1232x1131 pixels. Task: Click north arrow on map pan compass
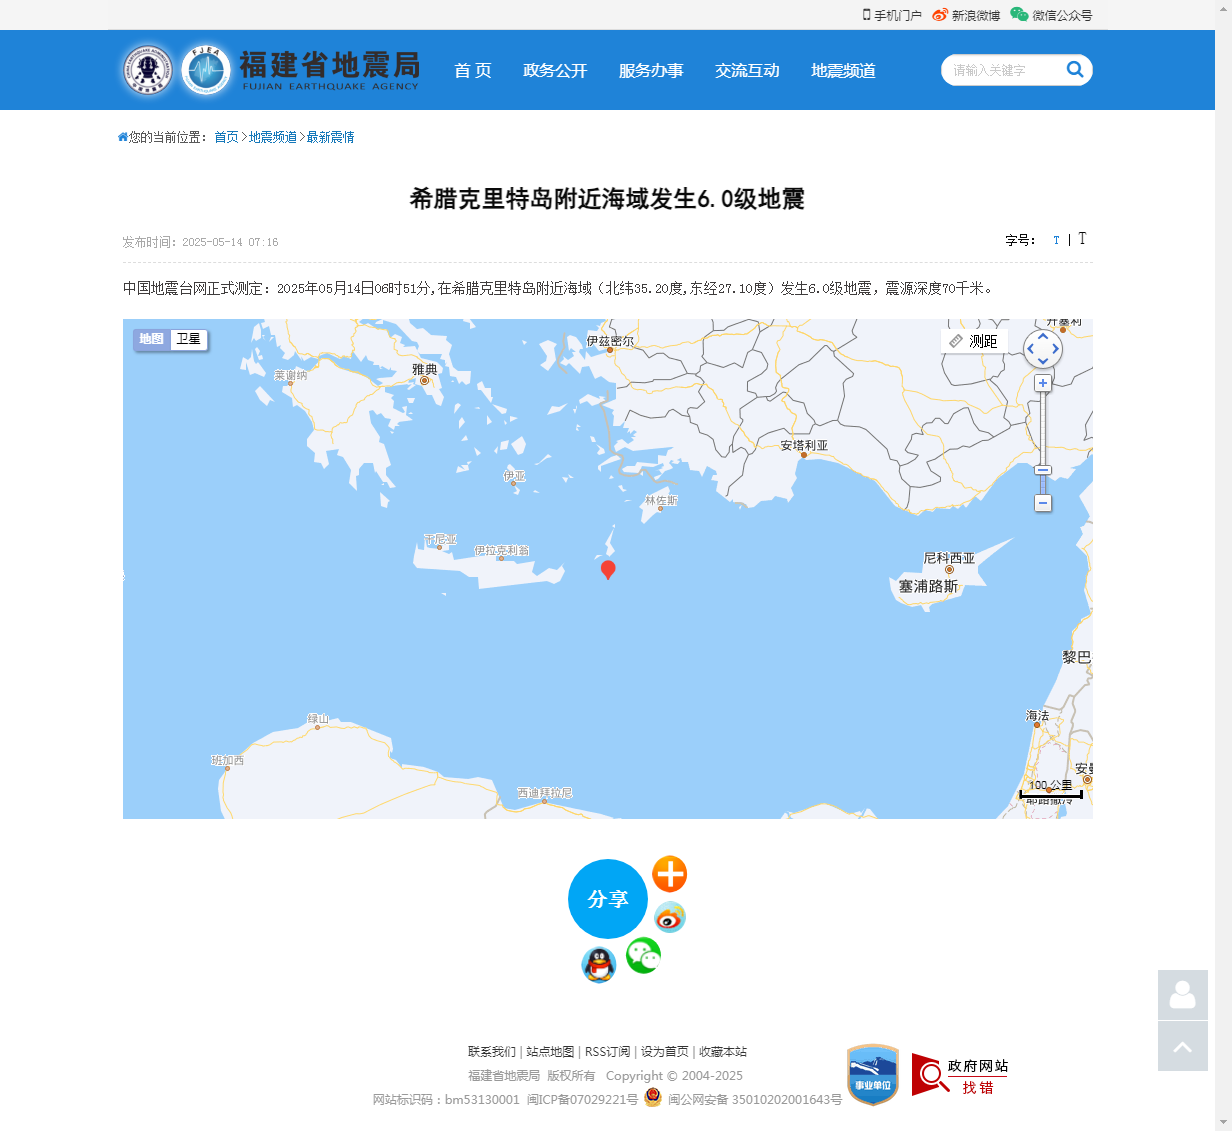[1043, 335]
